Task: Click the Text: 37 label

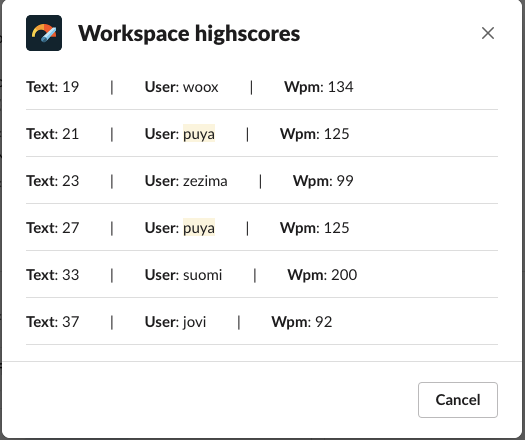Action: 53,322
